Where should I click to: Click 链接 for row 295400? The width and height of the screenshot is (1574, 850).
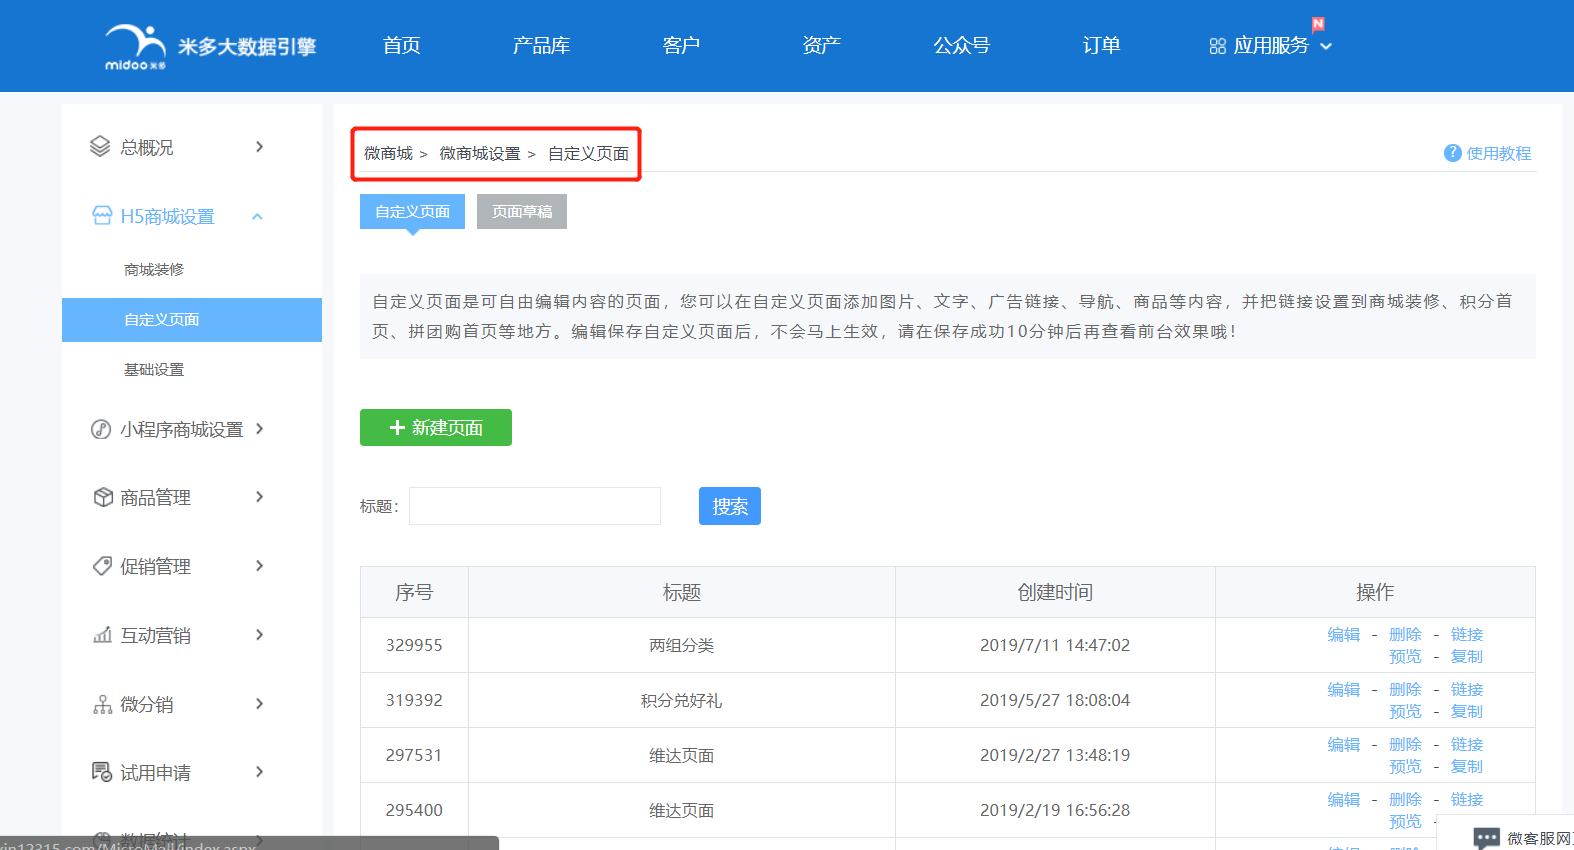(x=1467, y=799)
